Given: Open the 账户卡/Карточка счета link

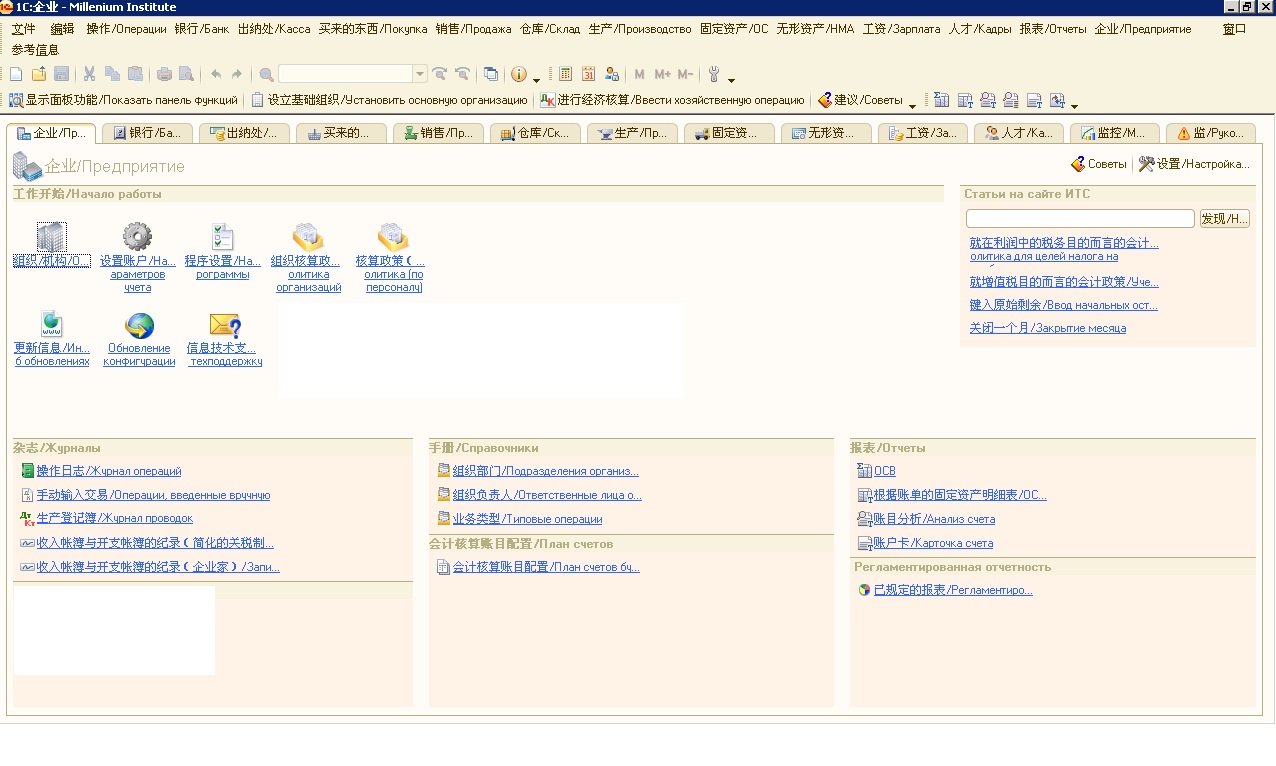Looking at the screenshot, I should (933, 543).
